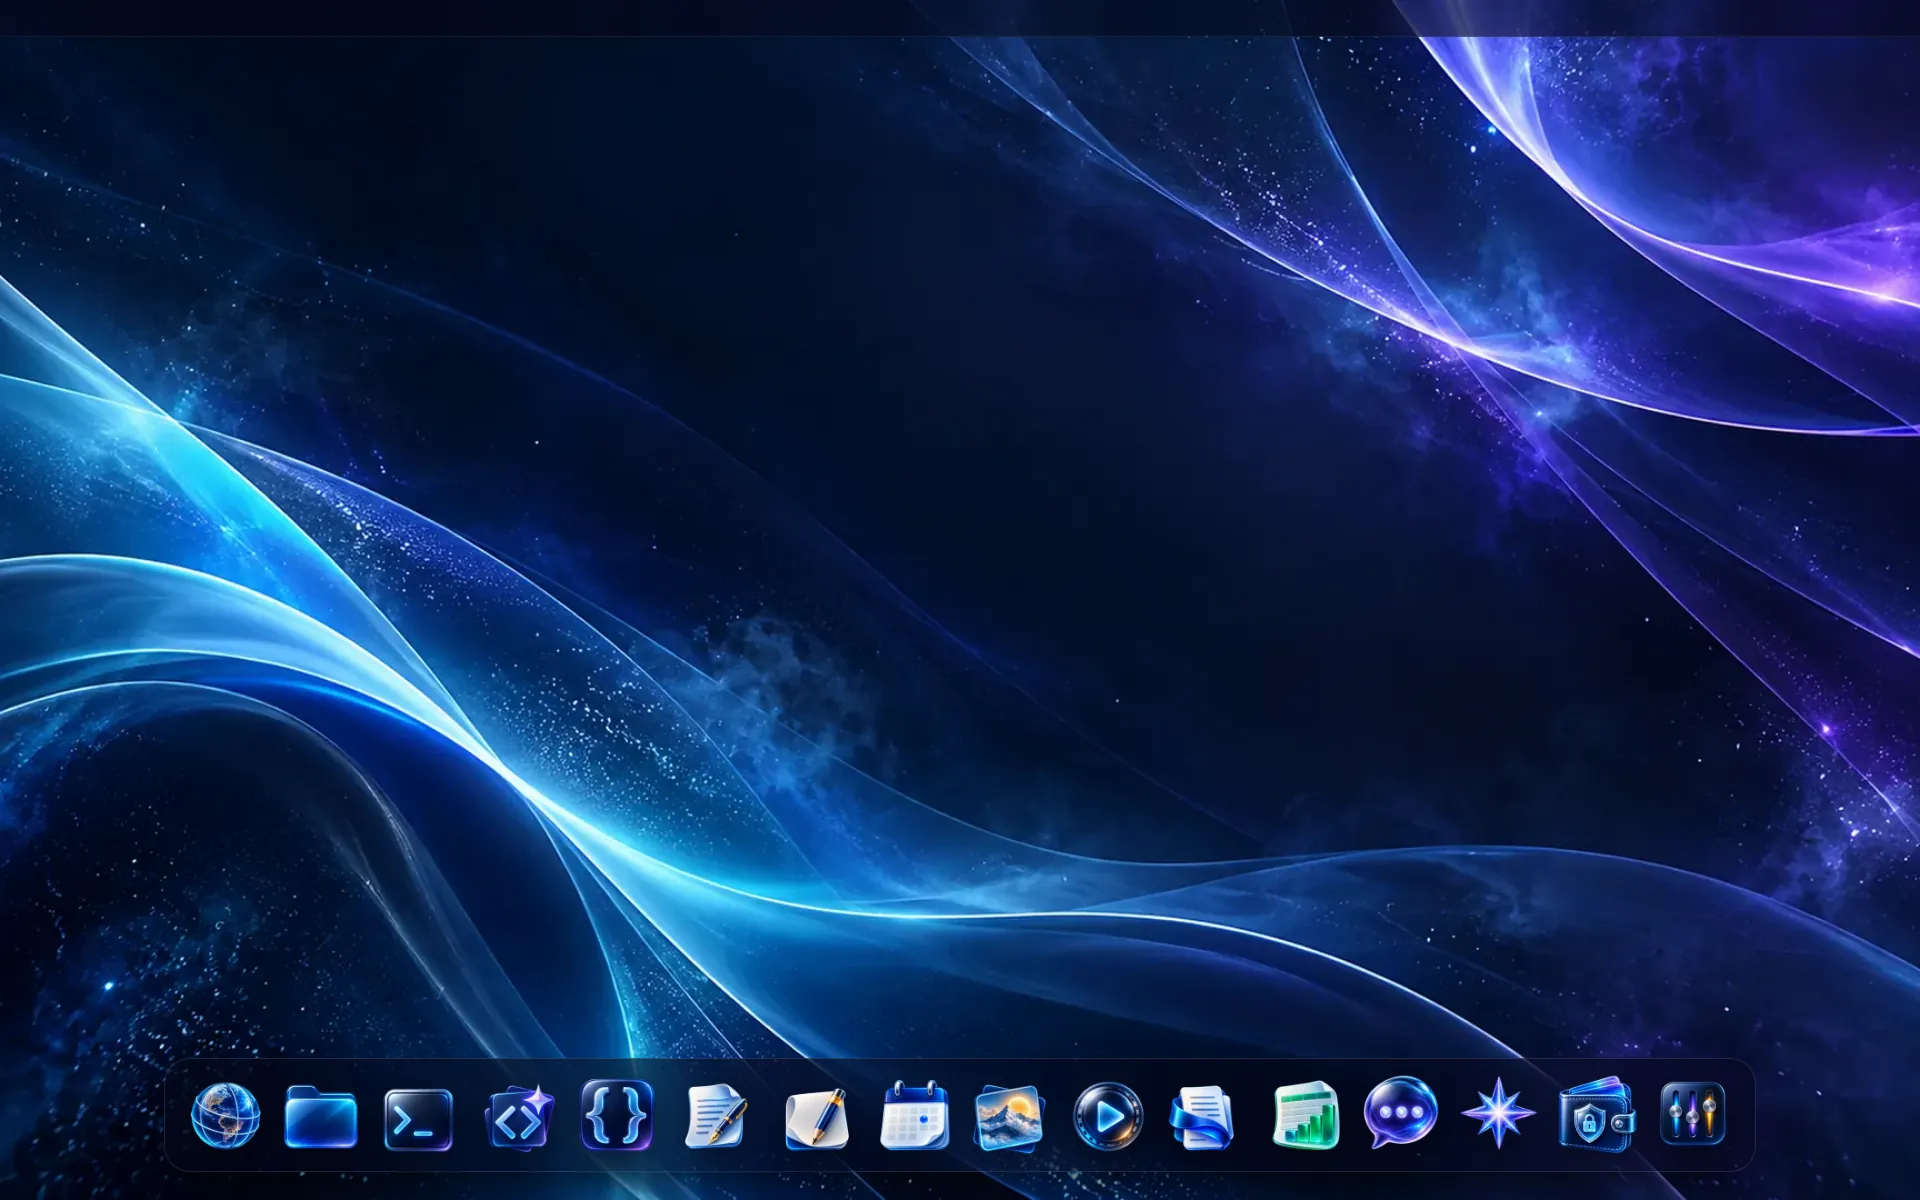Open the notepad with pencil icon

[x=815, y=1117]
